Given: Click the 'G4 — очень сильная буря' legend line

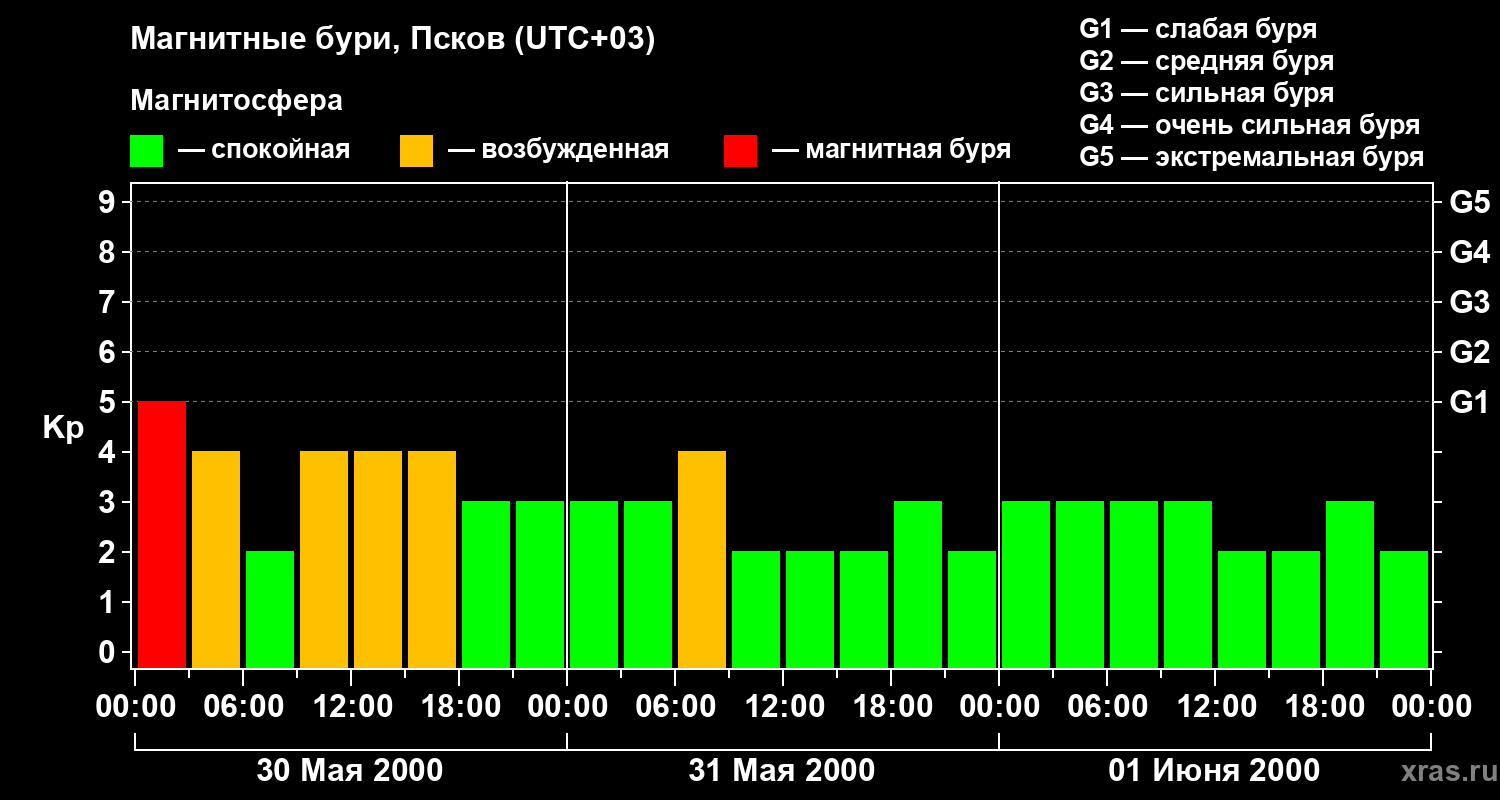Looking at the screenshot, I should tap(1249, 125).
